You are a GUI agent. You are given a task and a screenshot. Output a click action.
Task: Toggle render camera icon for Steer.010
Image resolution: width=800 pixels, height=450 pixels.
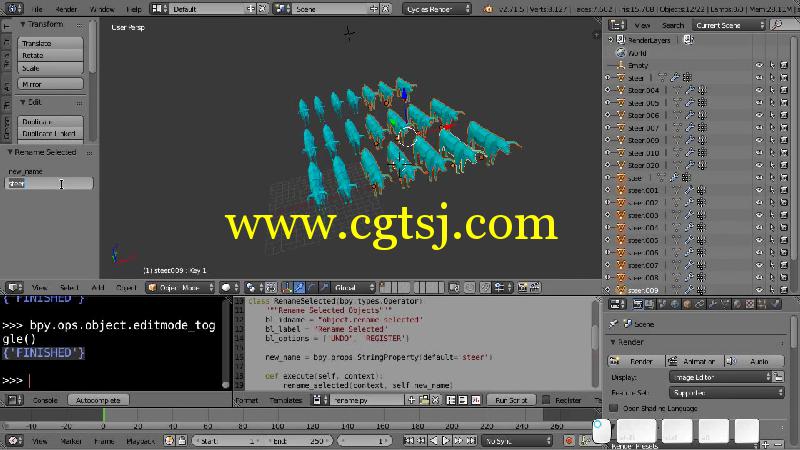[x=784, y=153]
